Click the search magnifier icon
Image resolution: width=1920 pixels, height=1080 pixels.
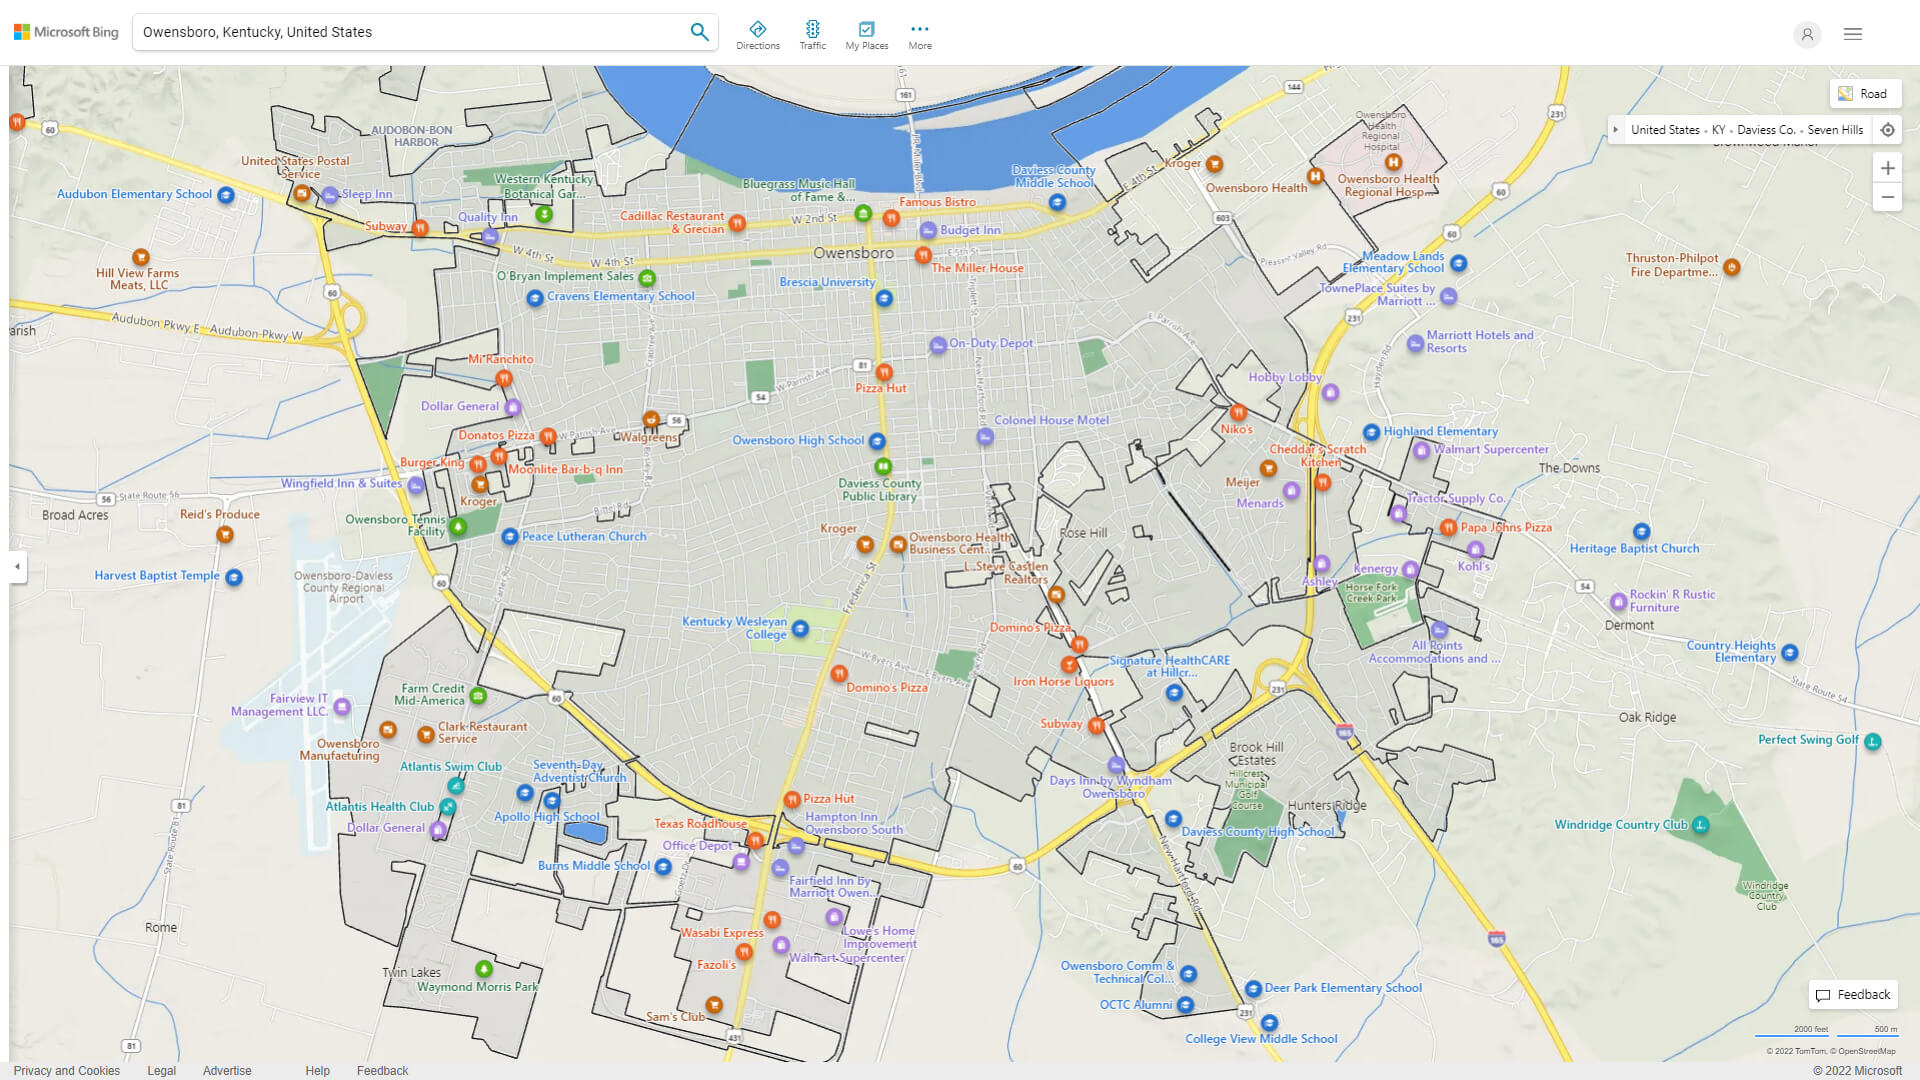699,32
